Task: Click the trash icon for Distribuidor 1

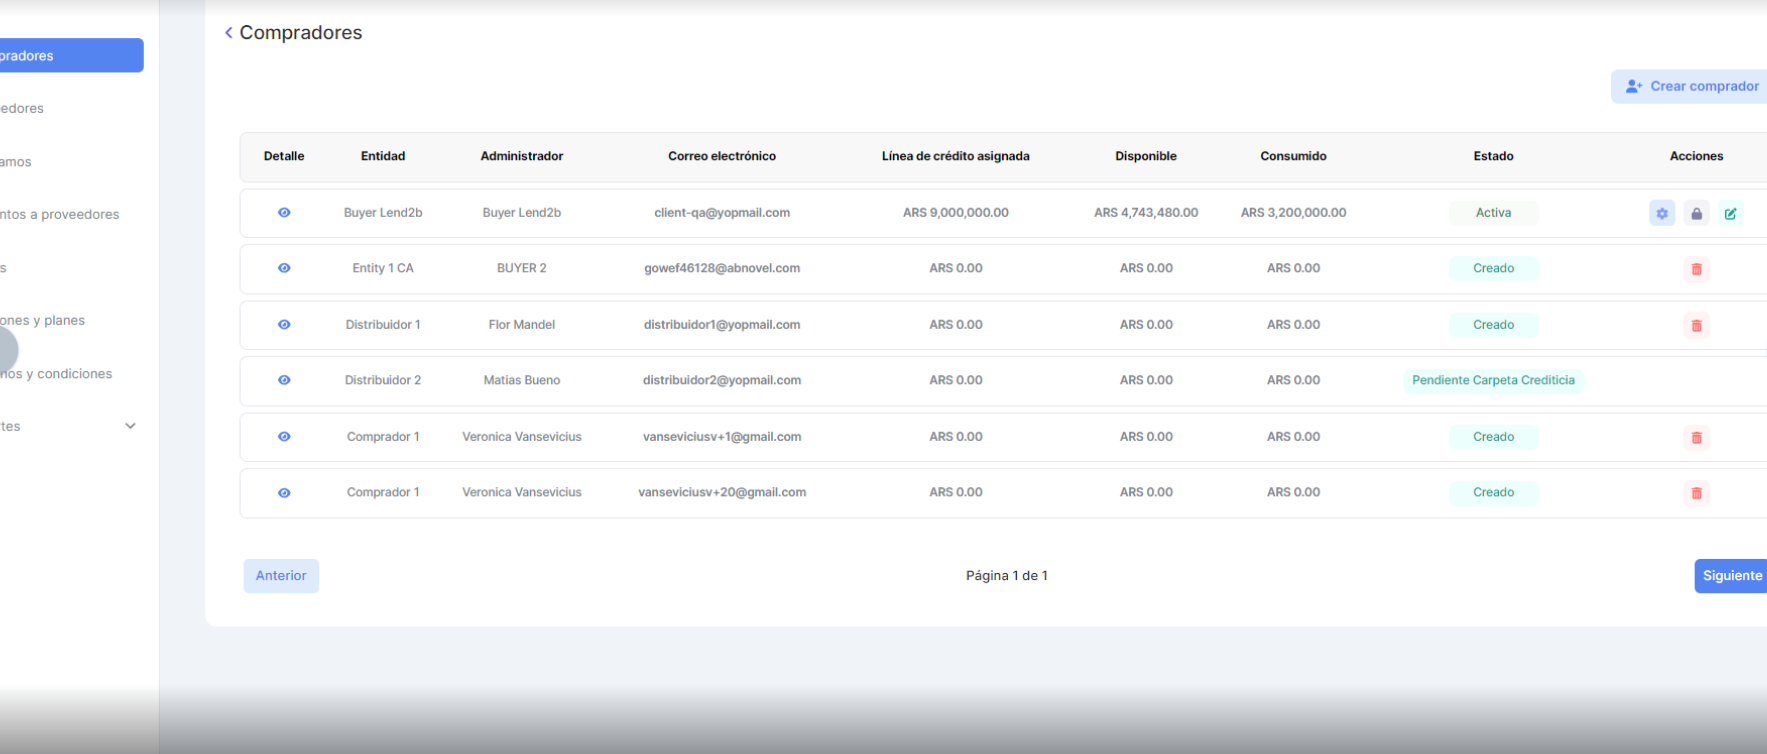Action: coord(1696,325)
